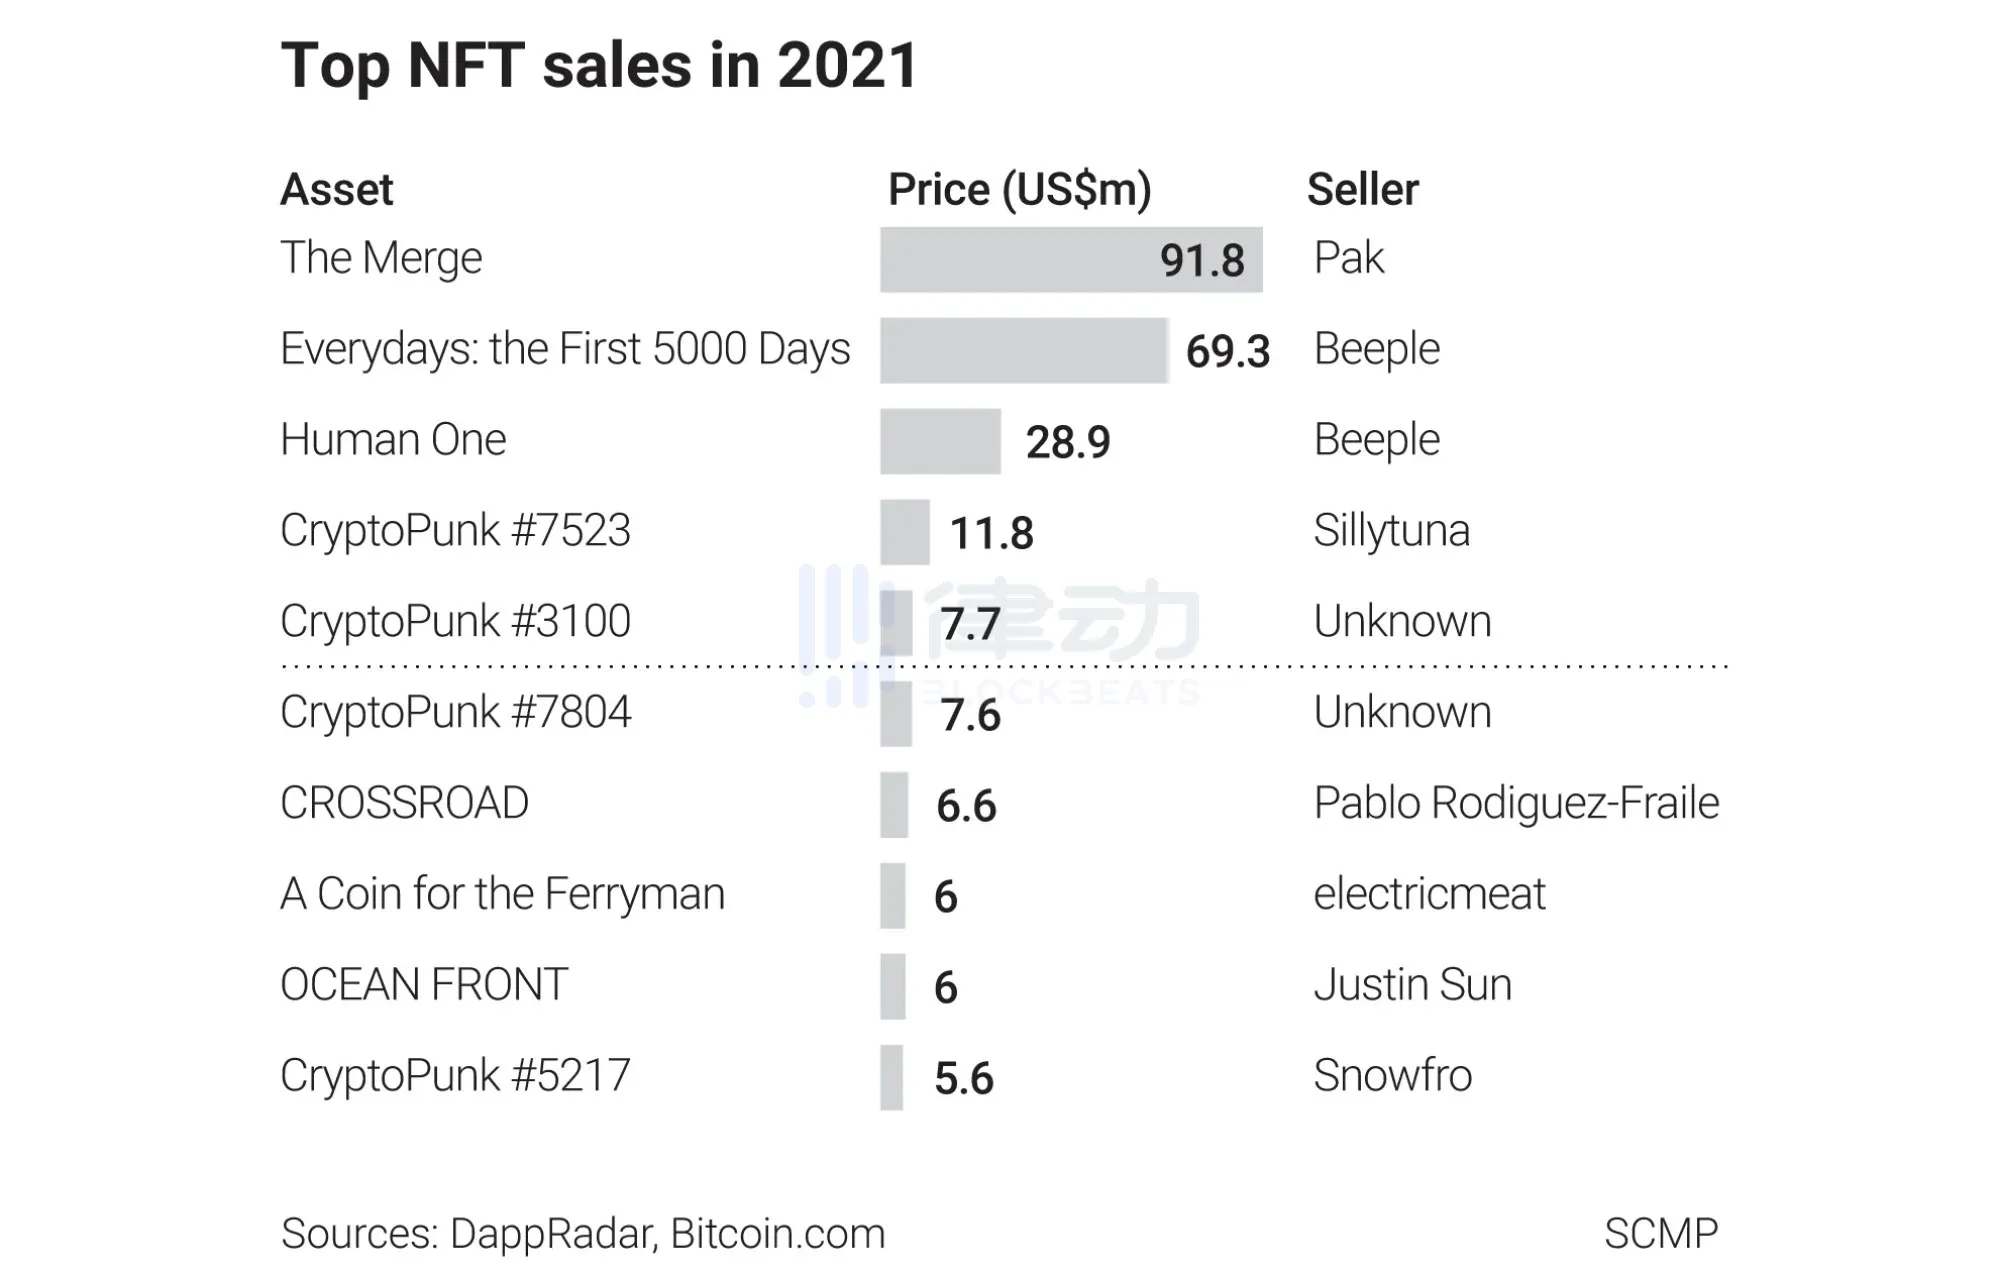This screenshot has height=1272, width=1999.
Task: Click seller Pablo Rodiguez-Fraile
Action: pos(1516,803)
